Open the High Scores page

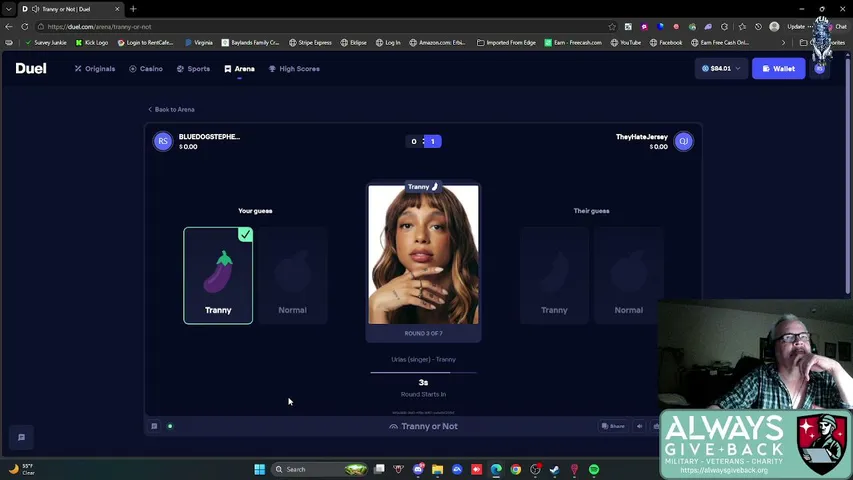[x=294, y=69]
